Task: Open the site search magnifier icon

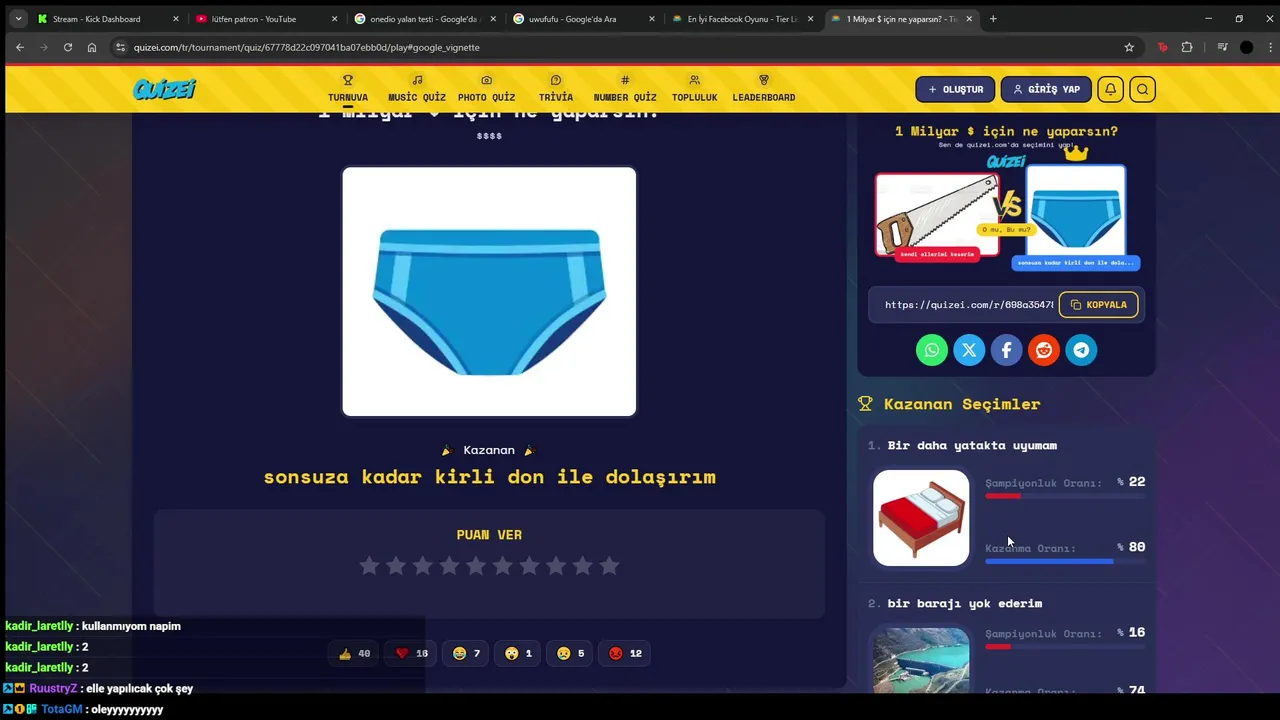Action: click(x=1142, y=89)
